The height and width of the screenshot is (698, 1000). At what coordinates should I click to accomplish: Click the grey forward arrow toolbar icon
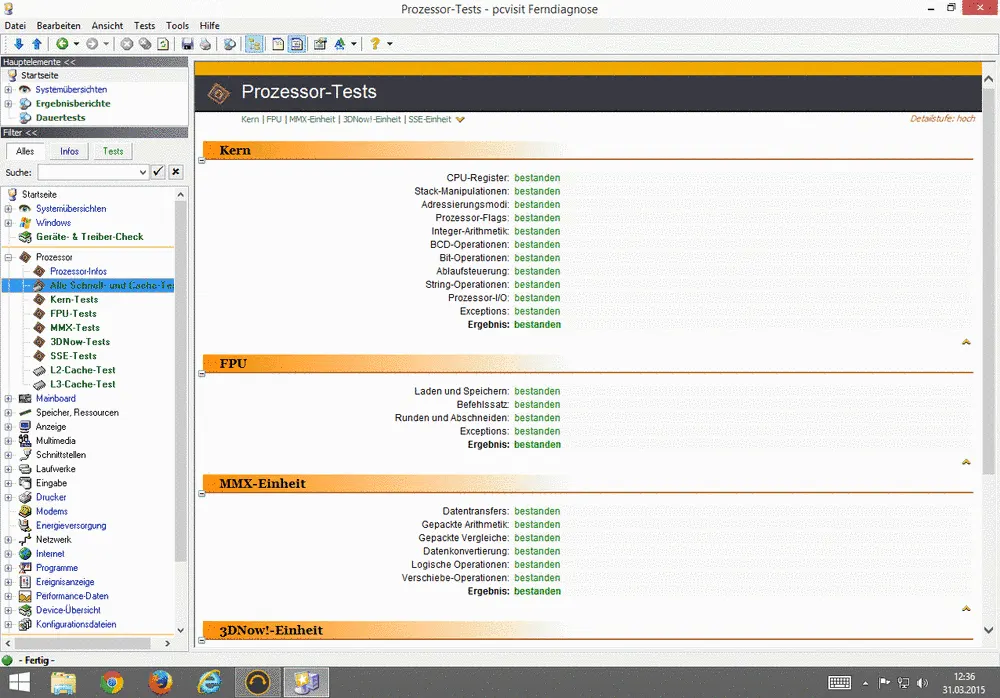[x=92, y=43]
